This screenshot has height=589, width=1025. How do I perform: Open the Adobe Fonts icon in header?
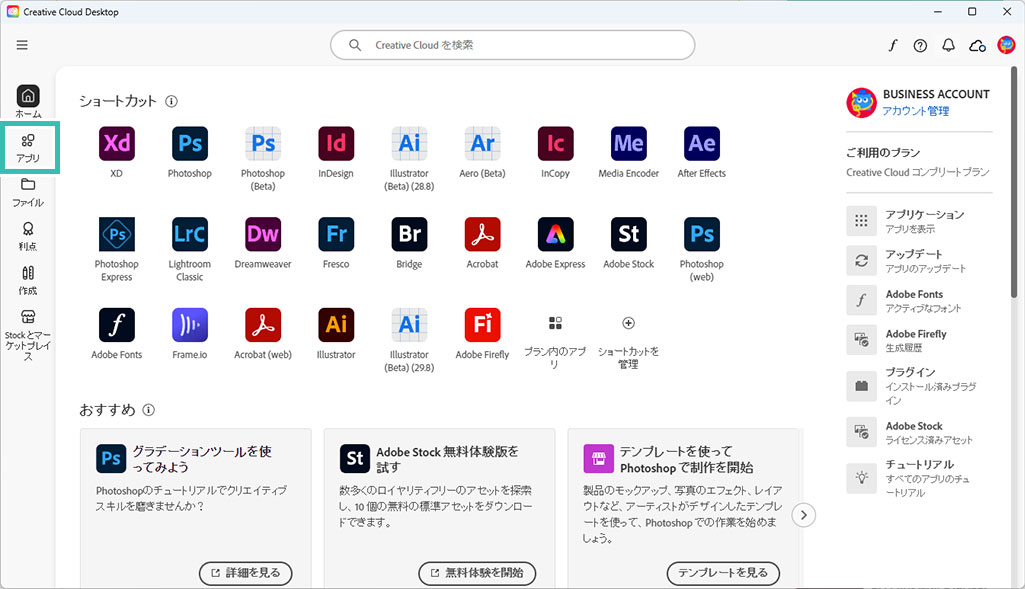pos(892,45)
